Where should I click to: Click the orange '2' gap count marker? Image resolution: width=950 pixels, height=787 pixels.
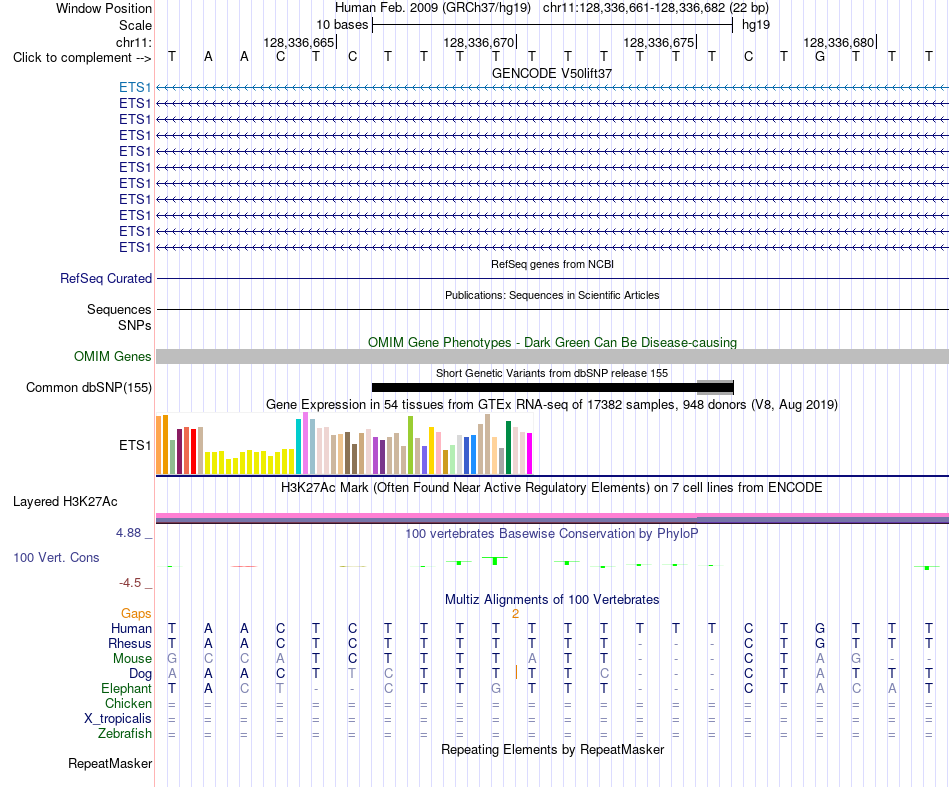pos(515,614)
